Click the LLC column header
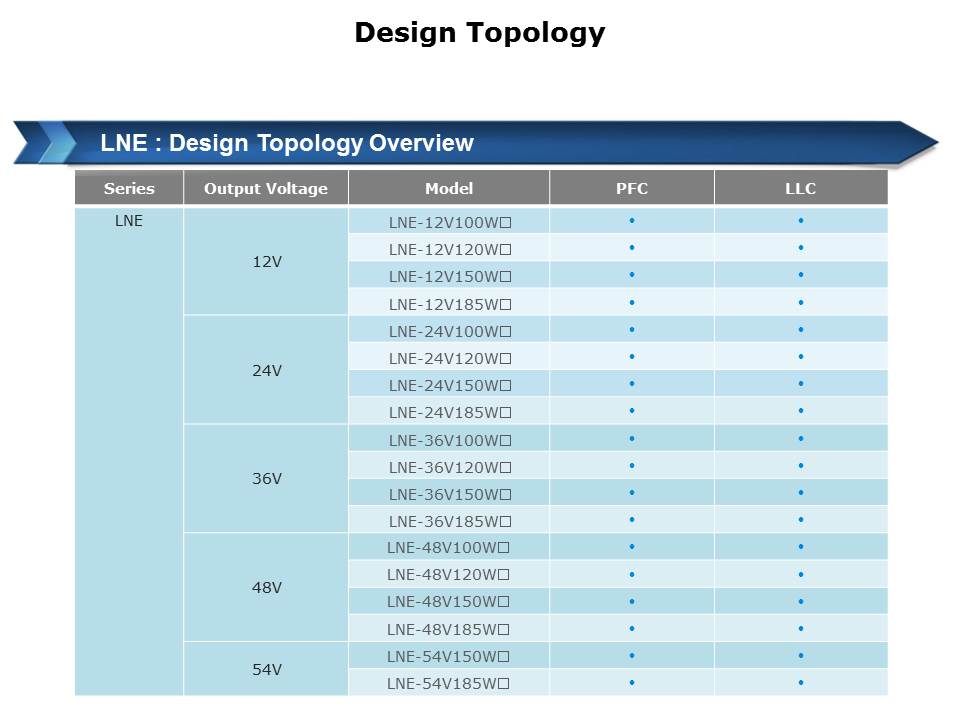 point(801,188)
